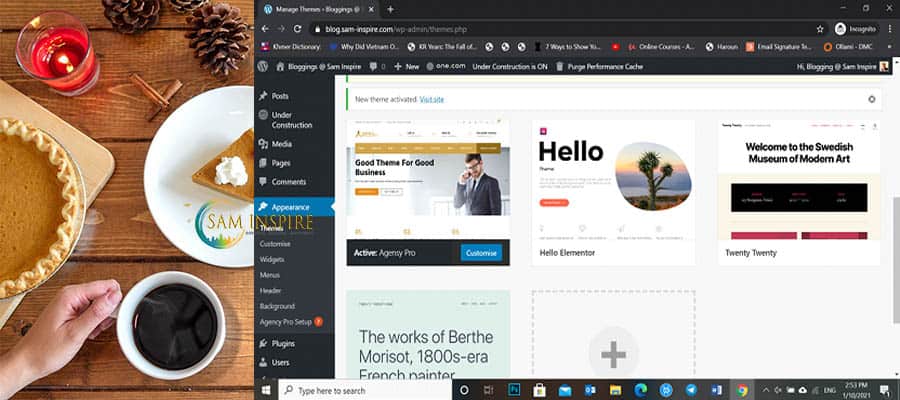Open Telegram from the taskbar
The height and width of the screenshot is (400, 900).
[x=691, y=390]
